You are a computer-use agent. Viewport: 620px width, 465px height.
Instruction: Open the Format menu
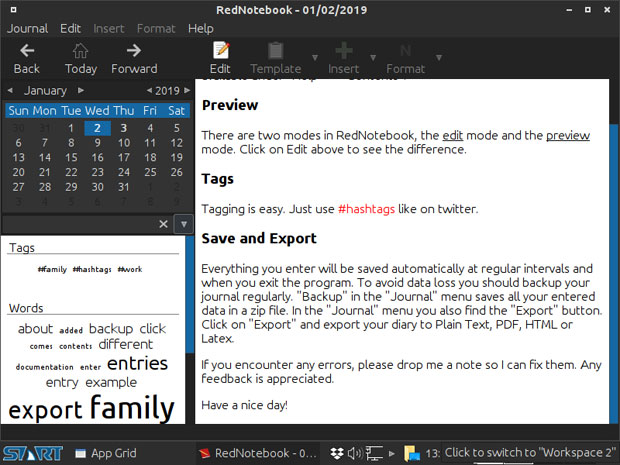156,28
